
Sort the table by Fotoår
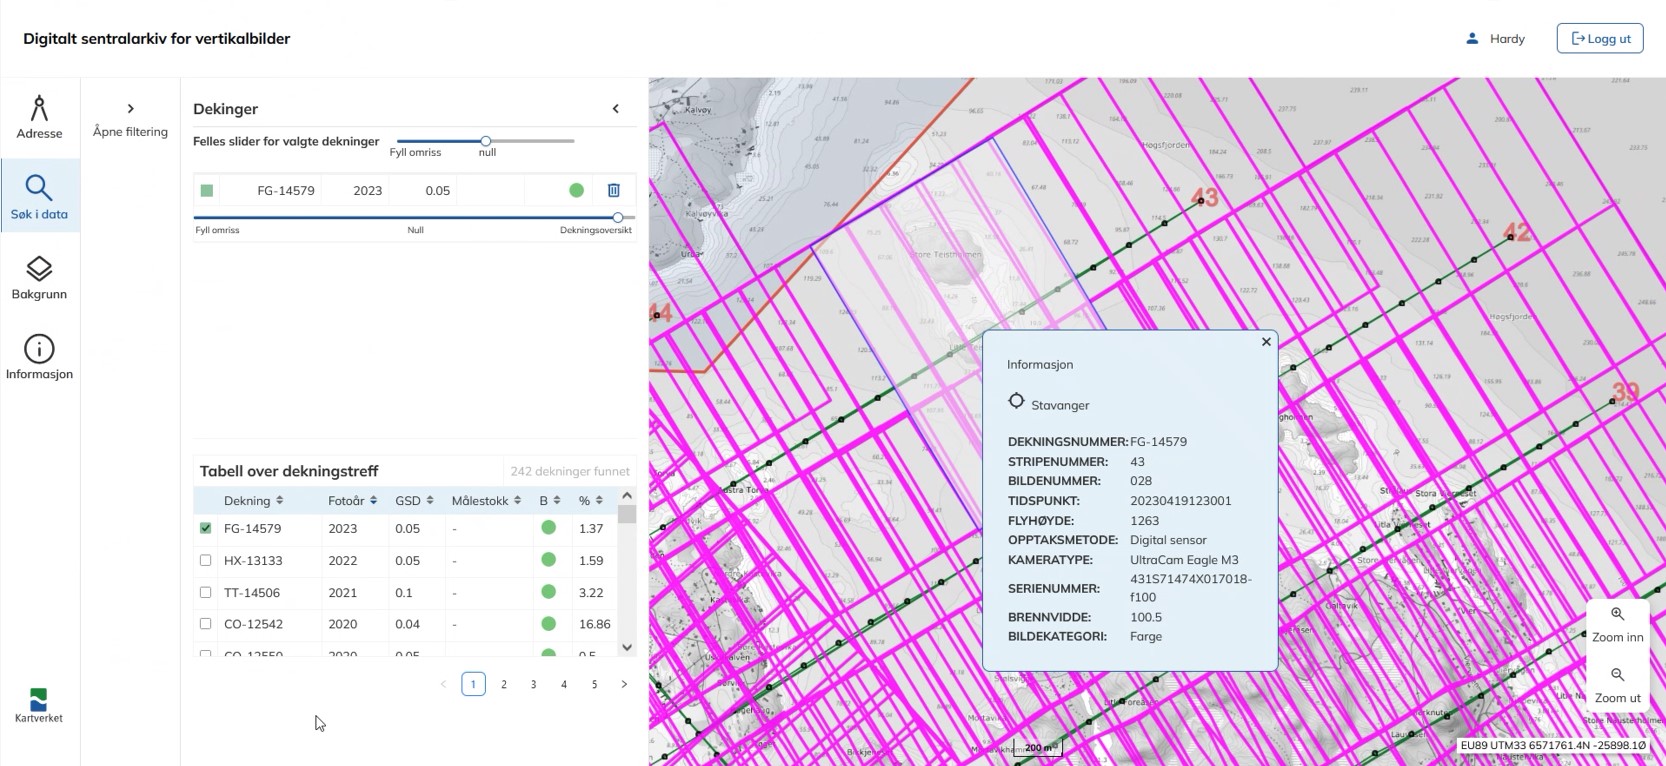click(352, 500)
